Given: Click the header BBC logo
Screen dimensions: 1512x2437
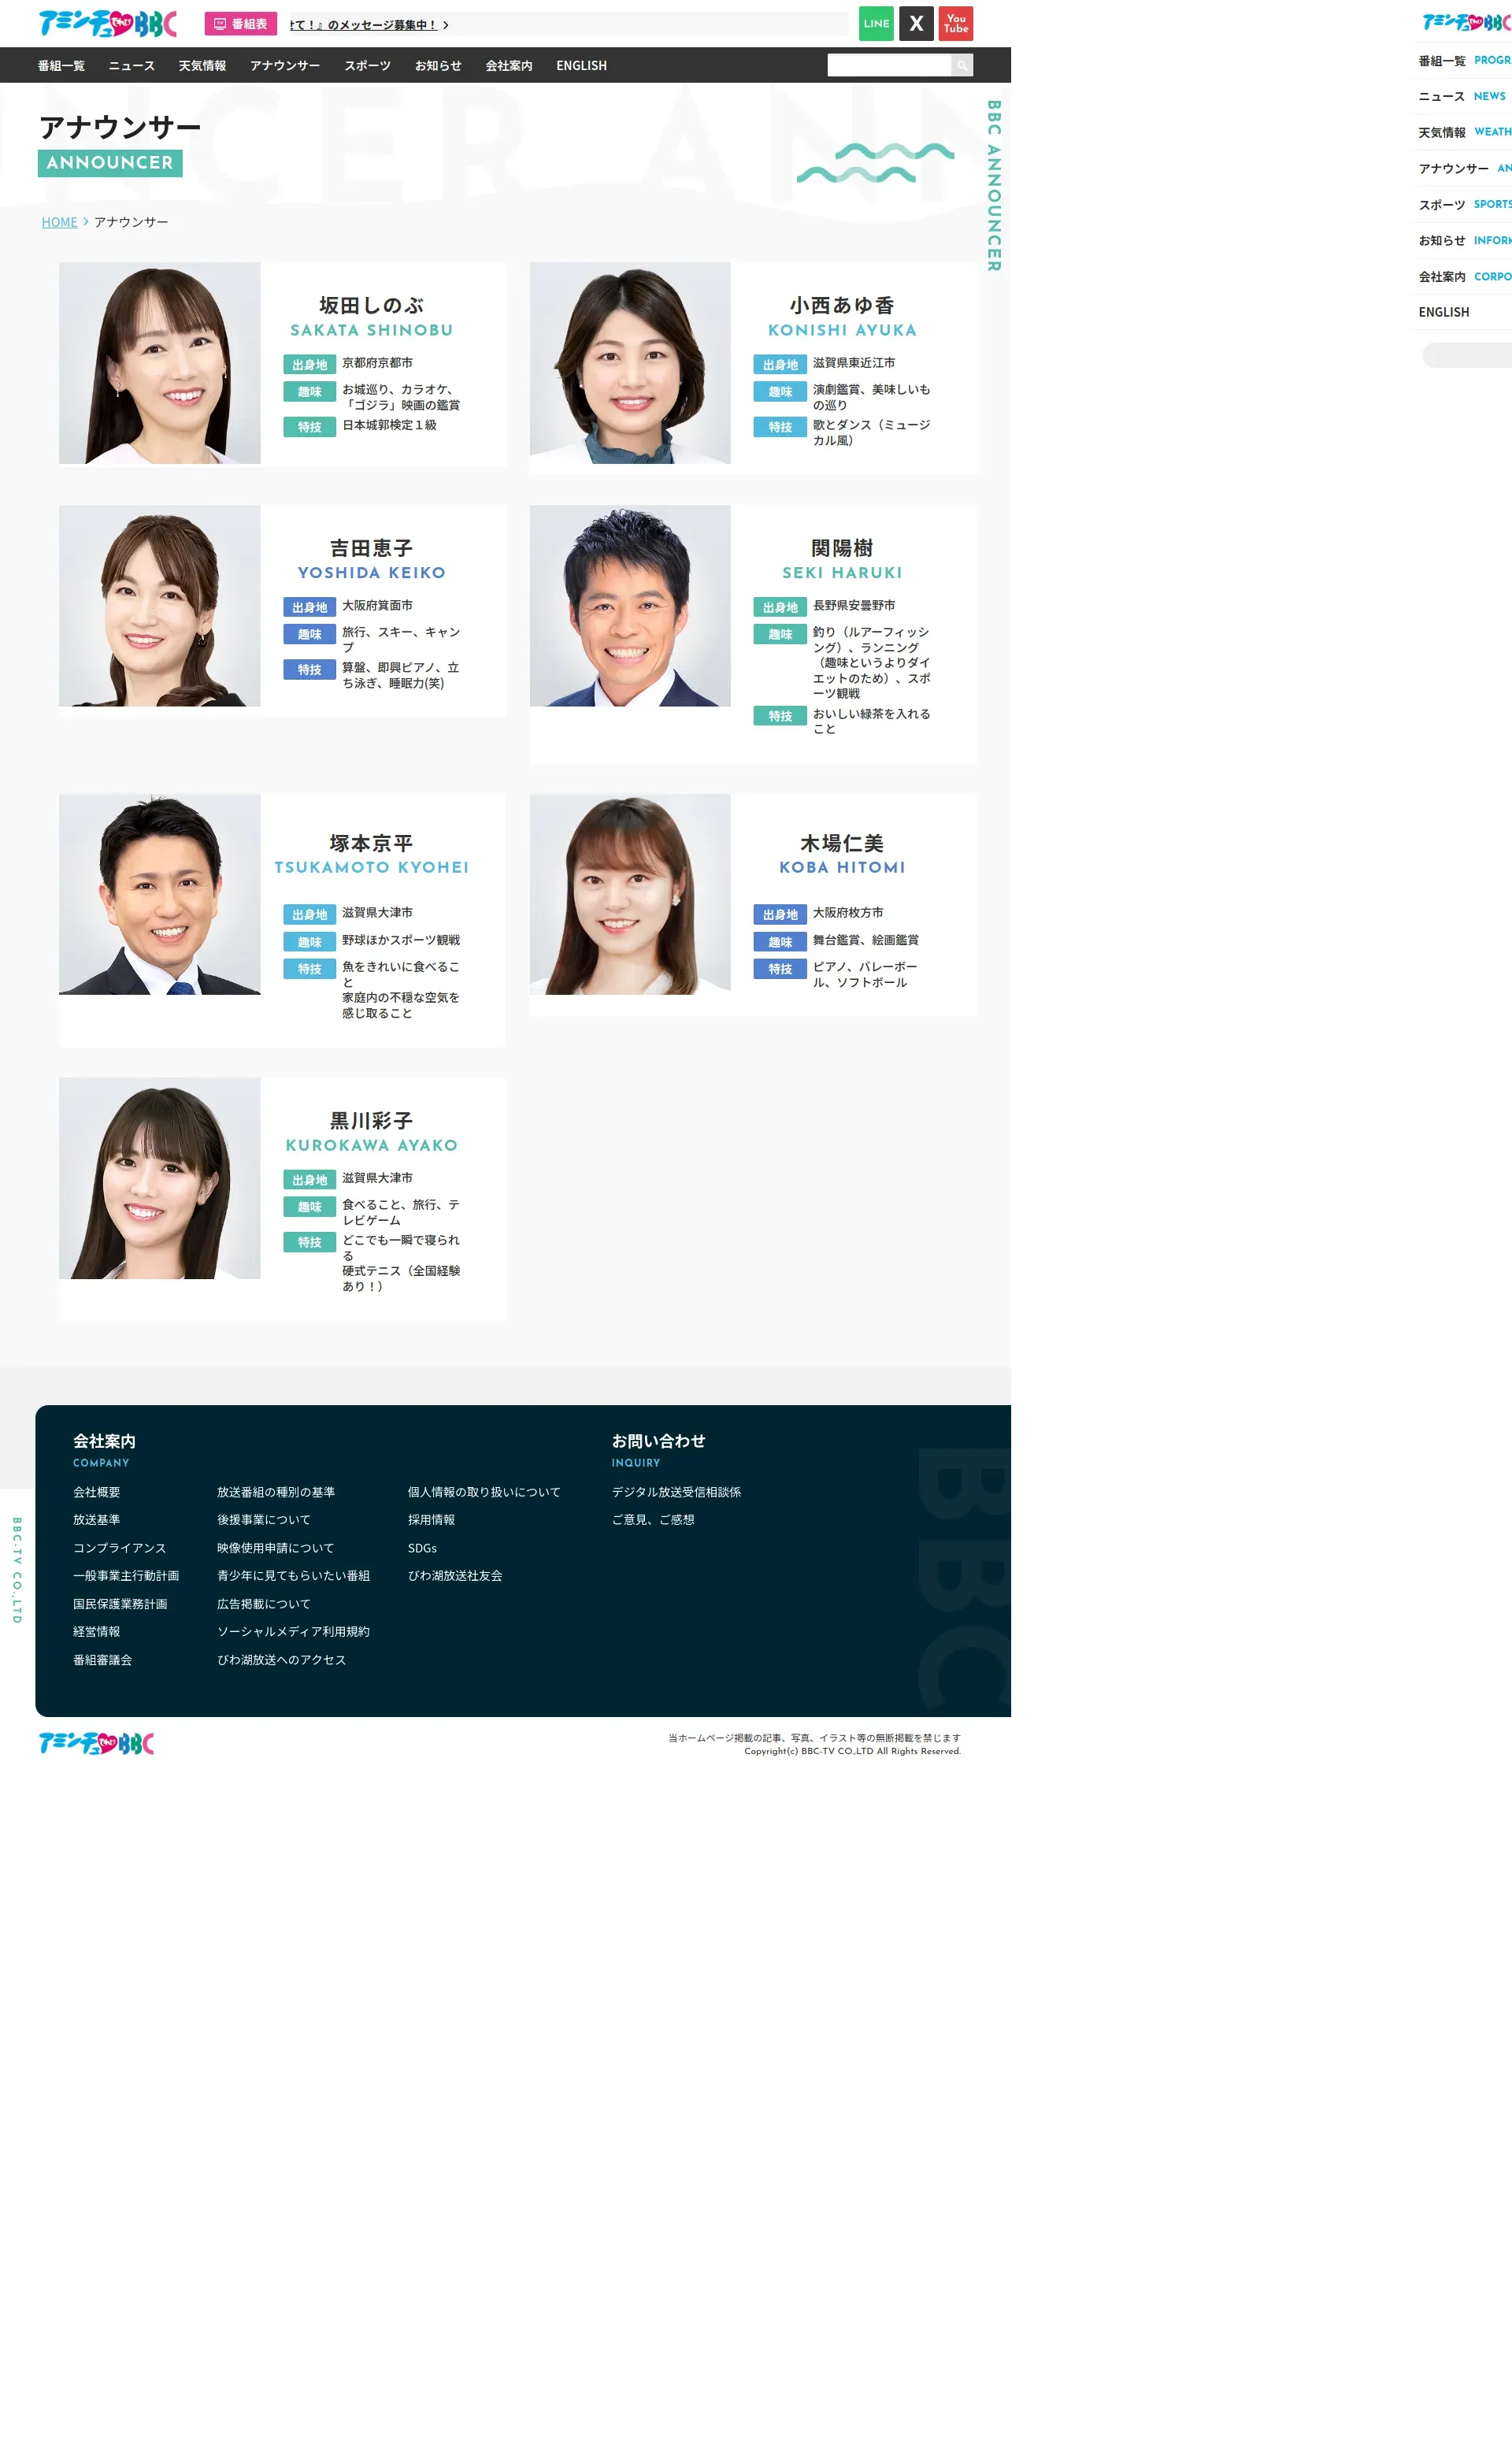Looking at the screenshot, I should [107, 23].
